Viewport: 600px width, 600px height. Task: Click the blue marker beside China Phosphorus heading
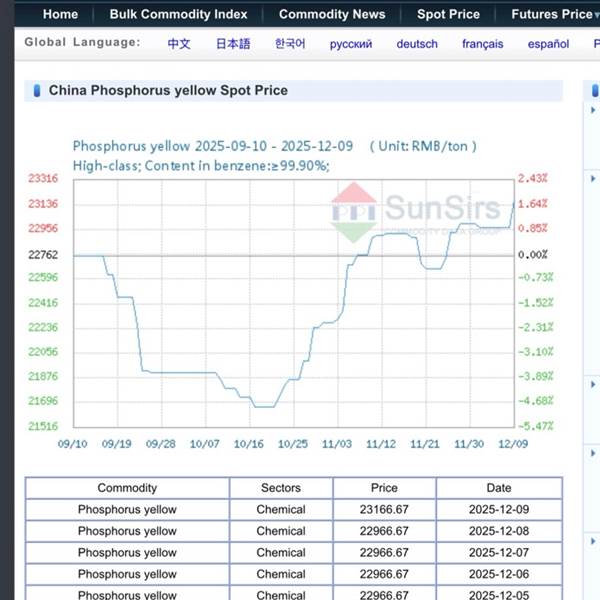[37, 91]
